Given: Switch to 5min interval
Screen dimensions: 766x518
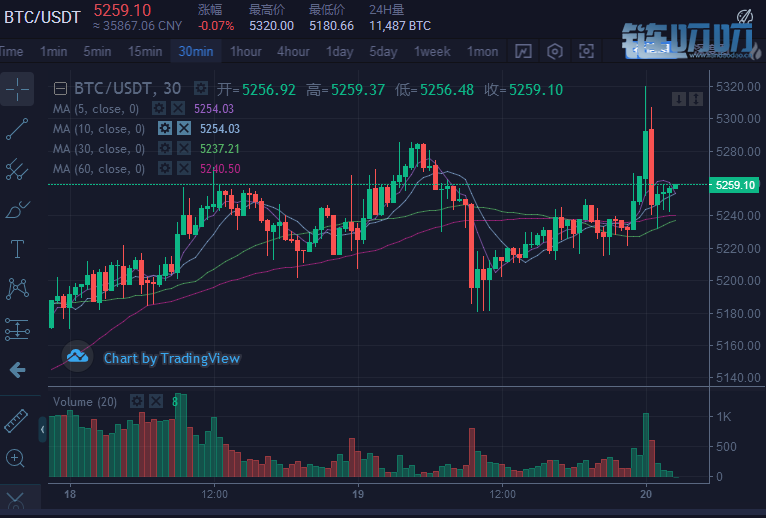Looking at the screenshot, I should 97,51.
